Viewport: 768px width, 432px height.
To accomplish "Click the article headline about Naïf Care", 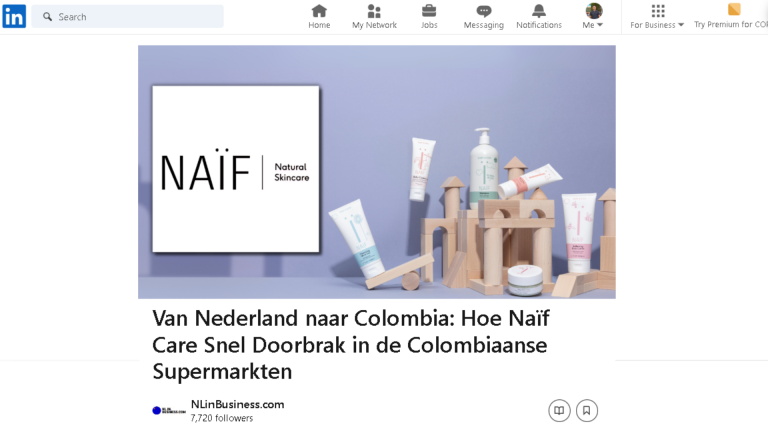I will tap(351, 345).
